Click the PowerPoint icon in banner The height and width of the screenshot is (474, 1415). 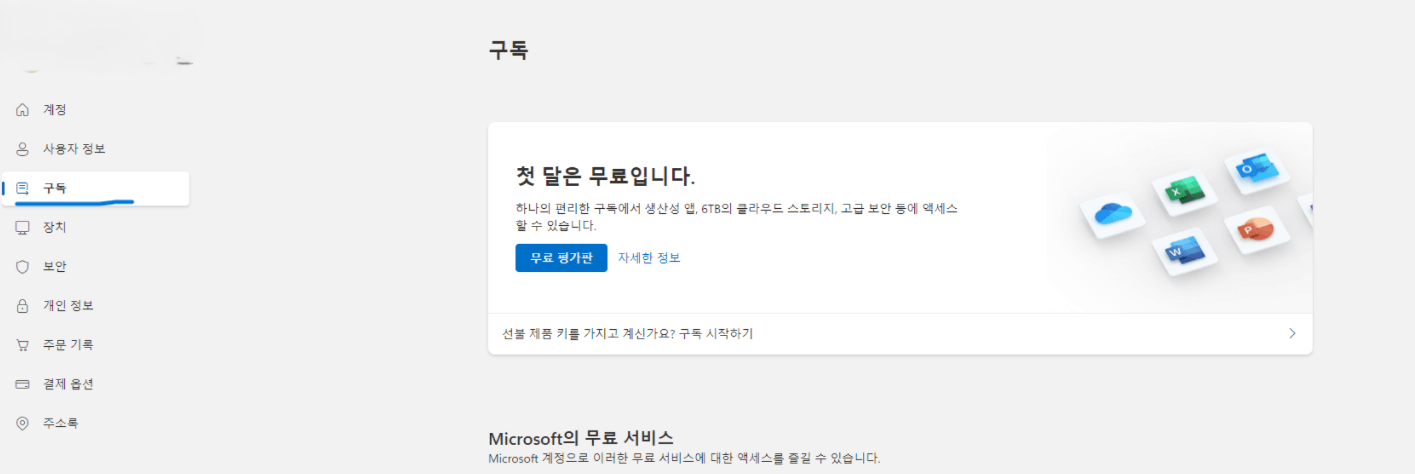coord(1256,231)
